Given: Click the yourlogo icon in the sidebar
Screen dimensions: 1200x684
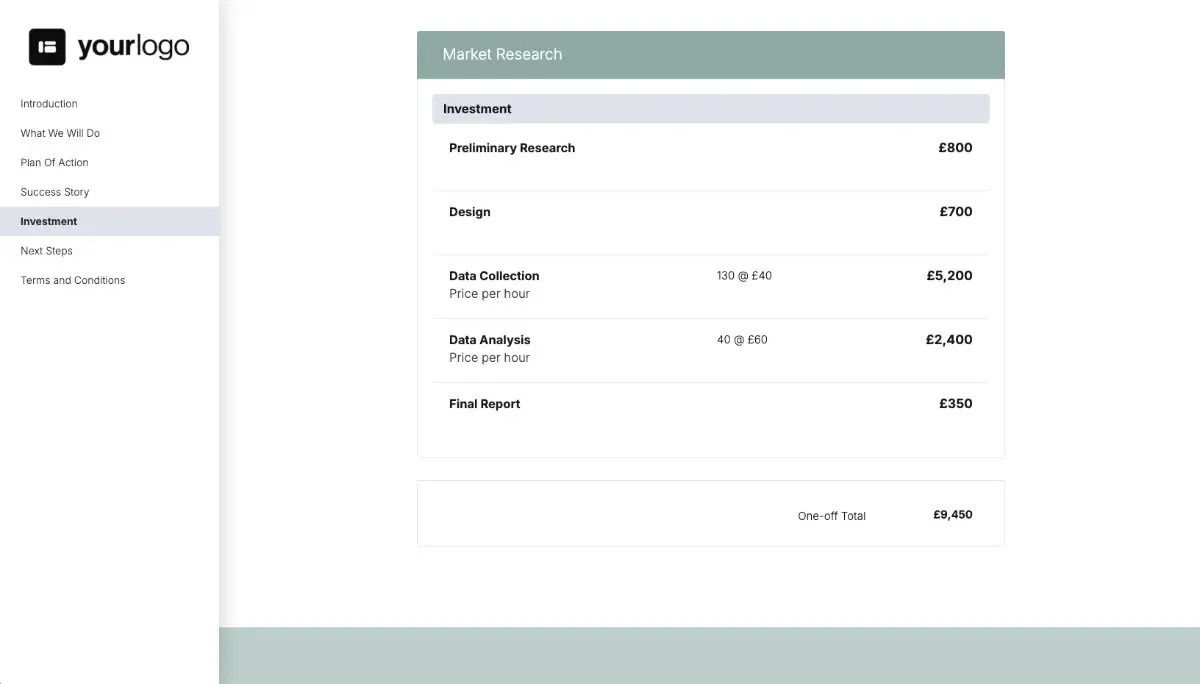Looking at the screenshot, I should coord(47,45).
